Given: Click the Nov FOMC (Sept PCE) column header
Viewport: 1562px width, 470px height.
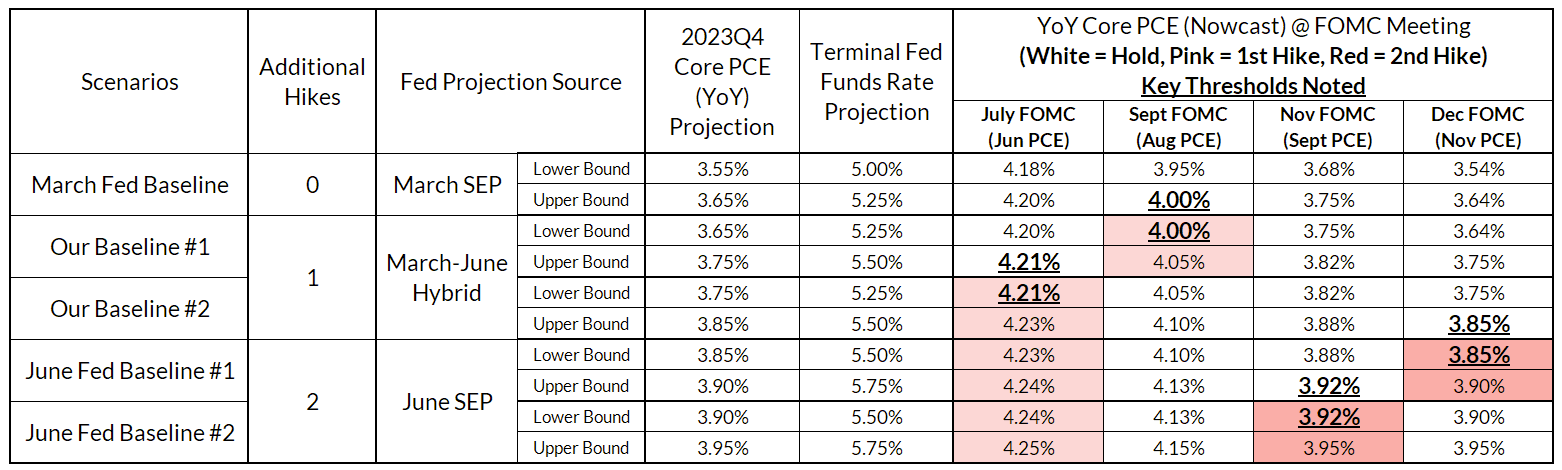Looking at the screenshot, I should pos(1327,127).
